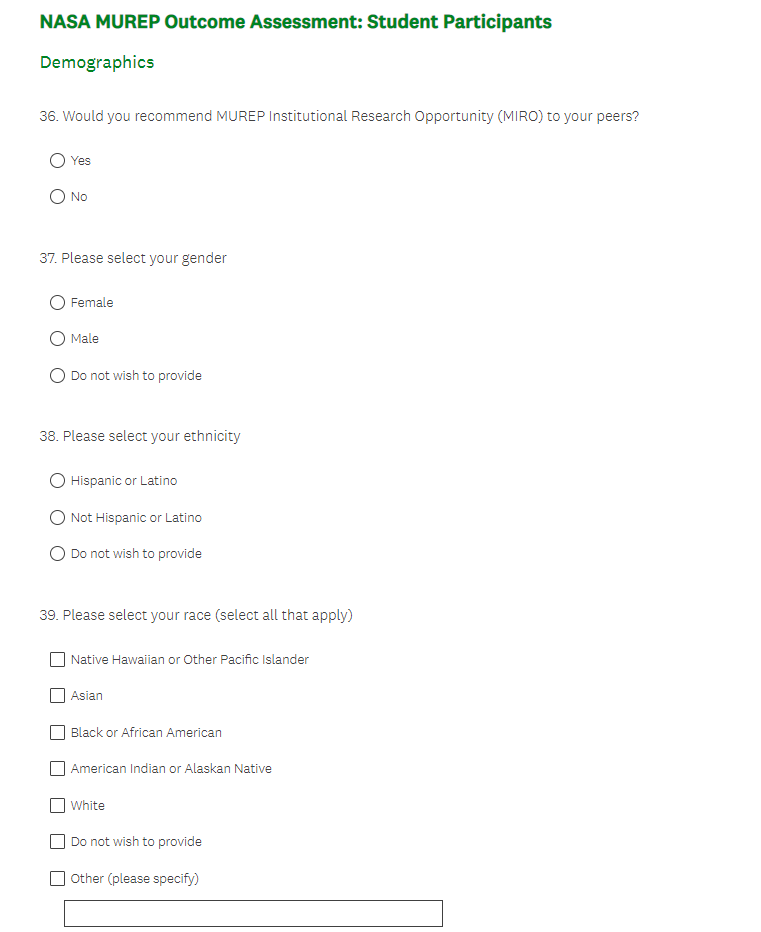Select Yes for recommending MIRO to peers
The height and width of the screenshot is (932, 761).
(58, 160)
